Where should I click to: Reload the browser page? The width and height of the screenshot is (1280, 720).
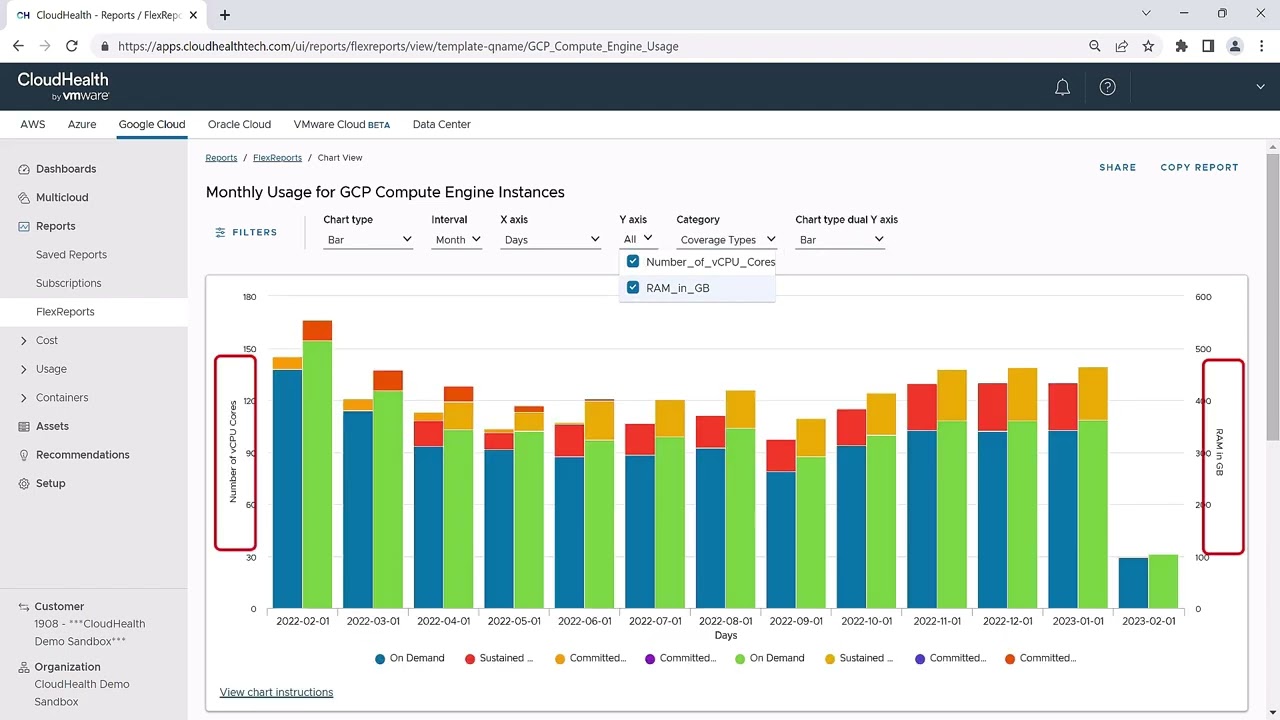pos(72,46)
